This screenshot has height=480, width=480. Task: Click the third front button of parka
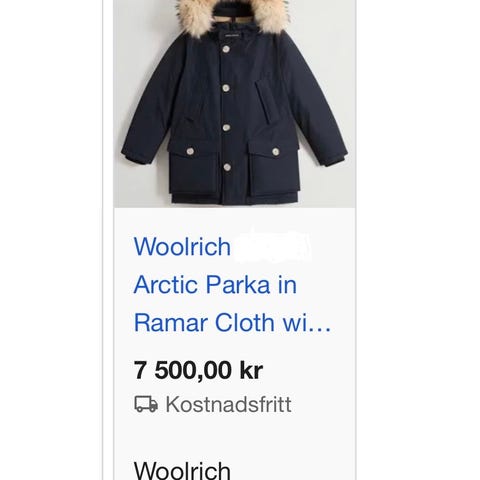227,128
